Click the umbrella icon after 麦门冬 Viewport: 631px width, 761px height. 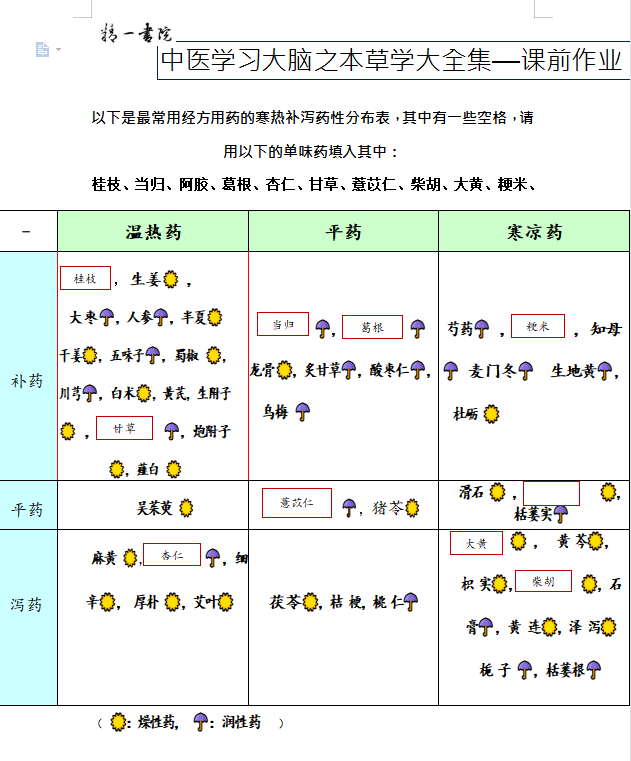(526, 371)
